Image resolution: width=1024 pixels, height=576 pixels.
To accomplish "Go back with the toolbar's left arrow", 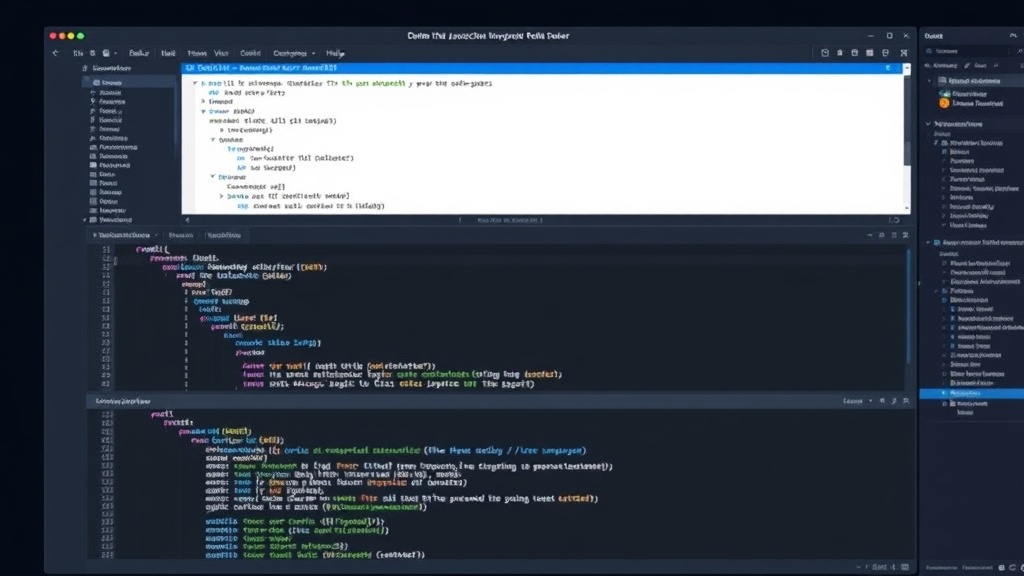I will [x=56, y=54].
